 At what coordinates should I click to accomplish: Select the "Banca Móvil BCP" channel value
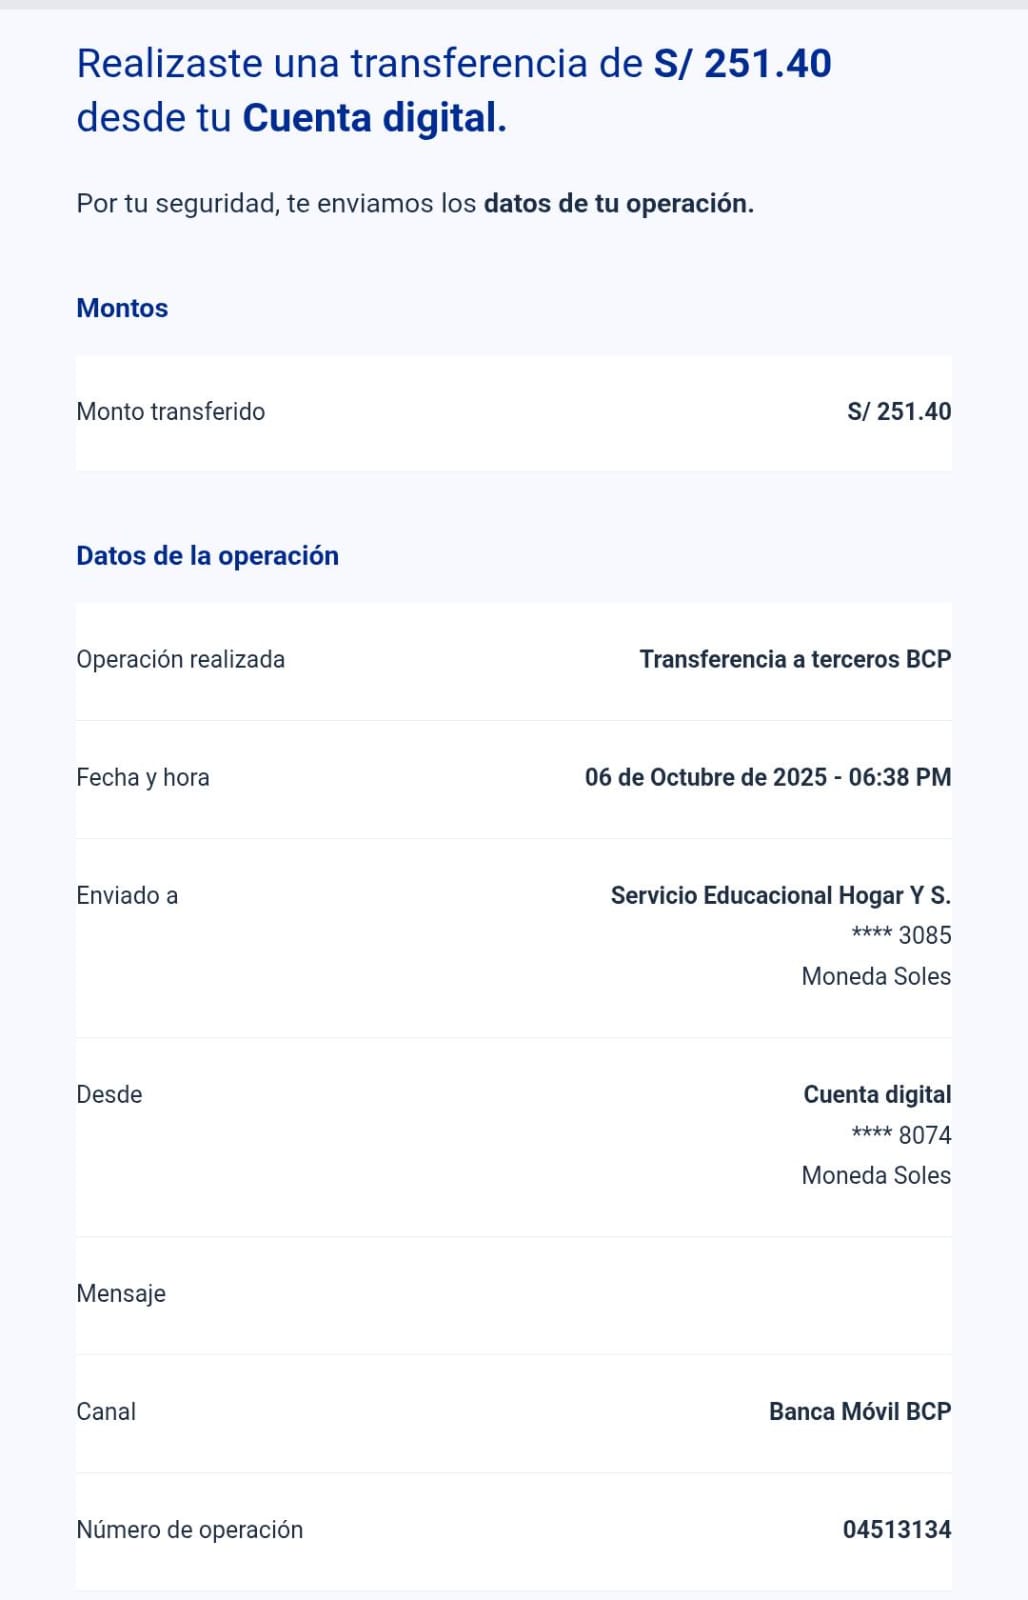(859, 1412)
